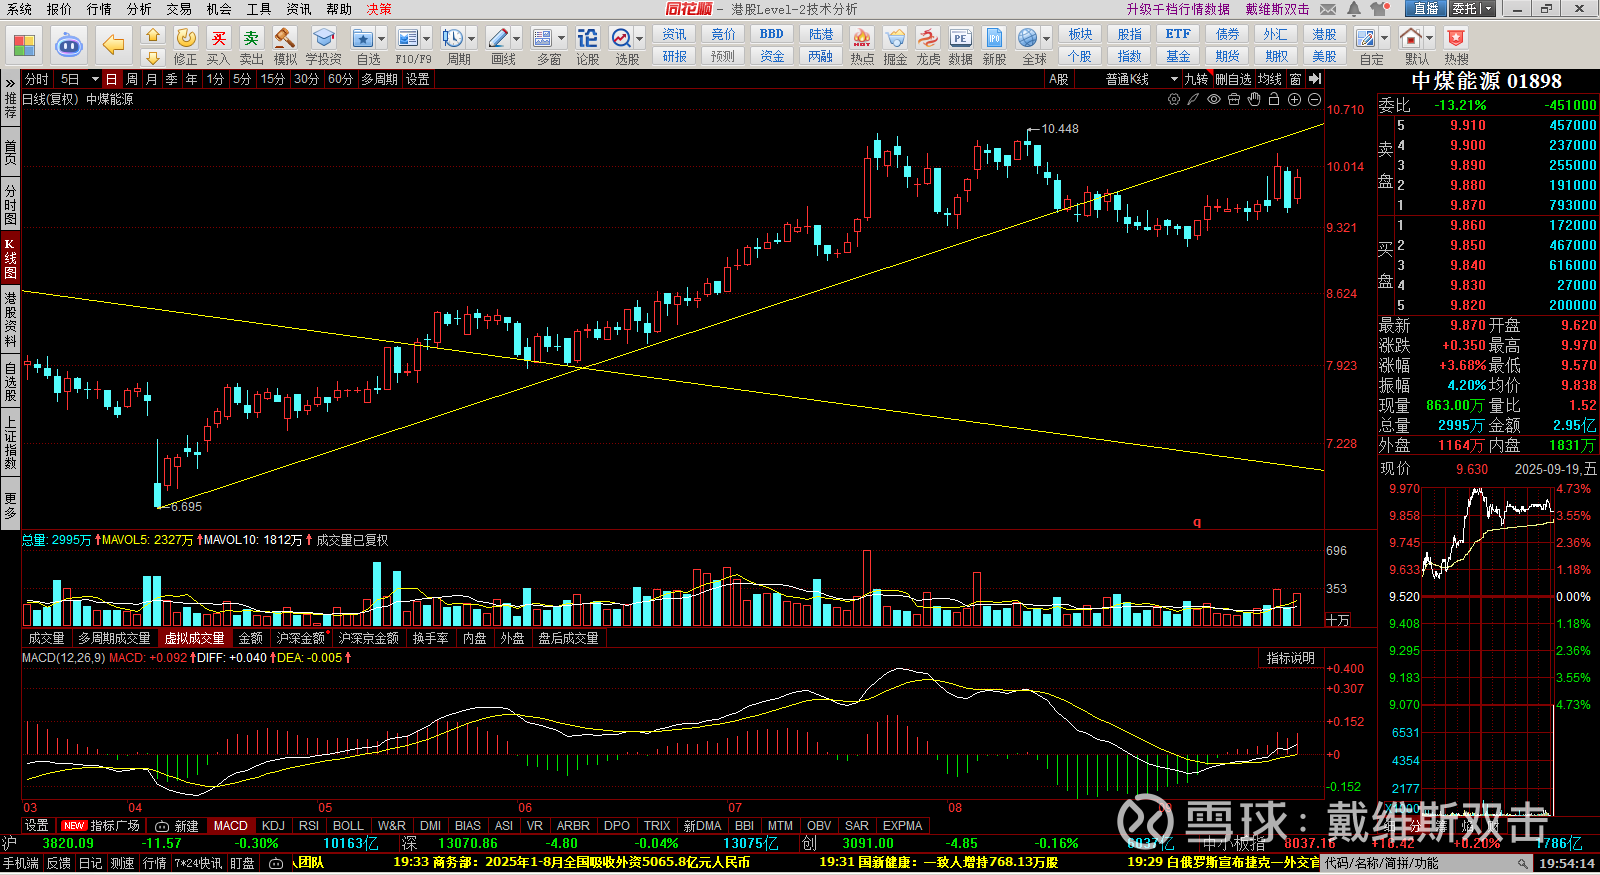The image size is (1600, 875).
Task: Expand the 5日 period dropdown arrow
Action: (95, 79)
